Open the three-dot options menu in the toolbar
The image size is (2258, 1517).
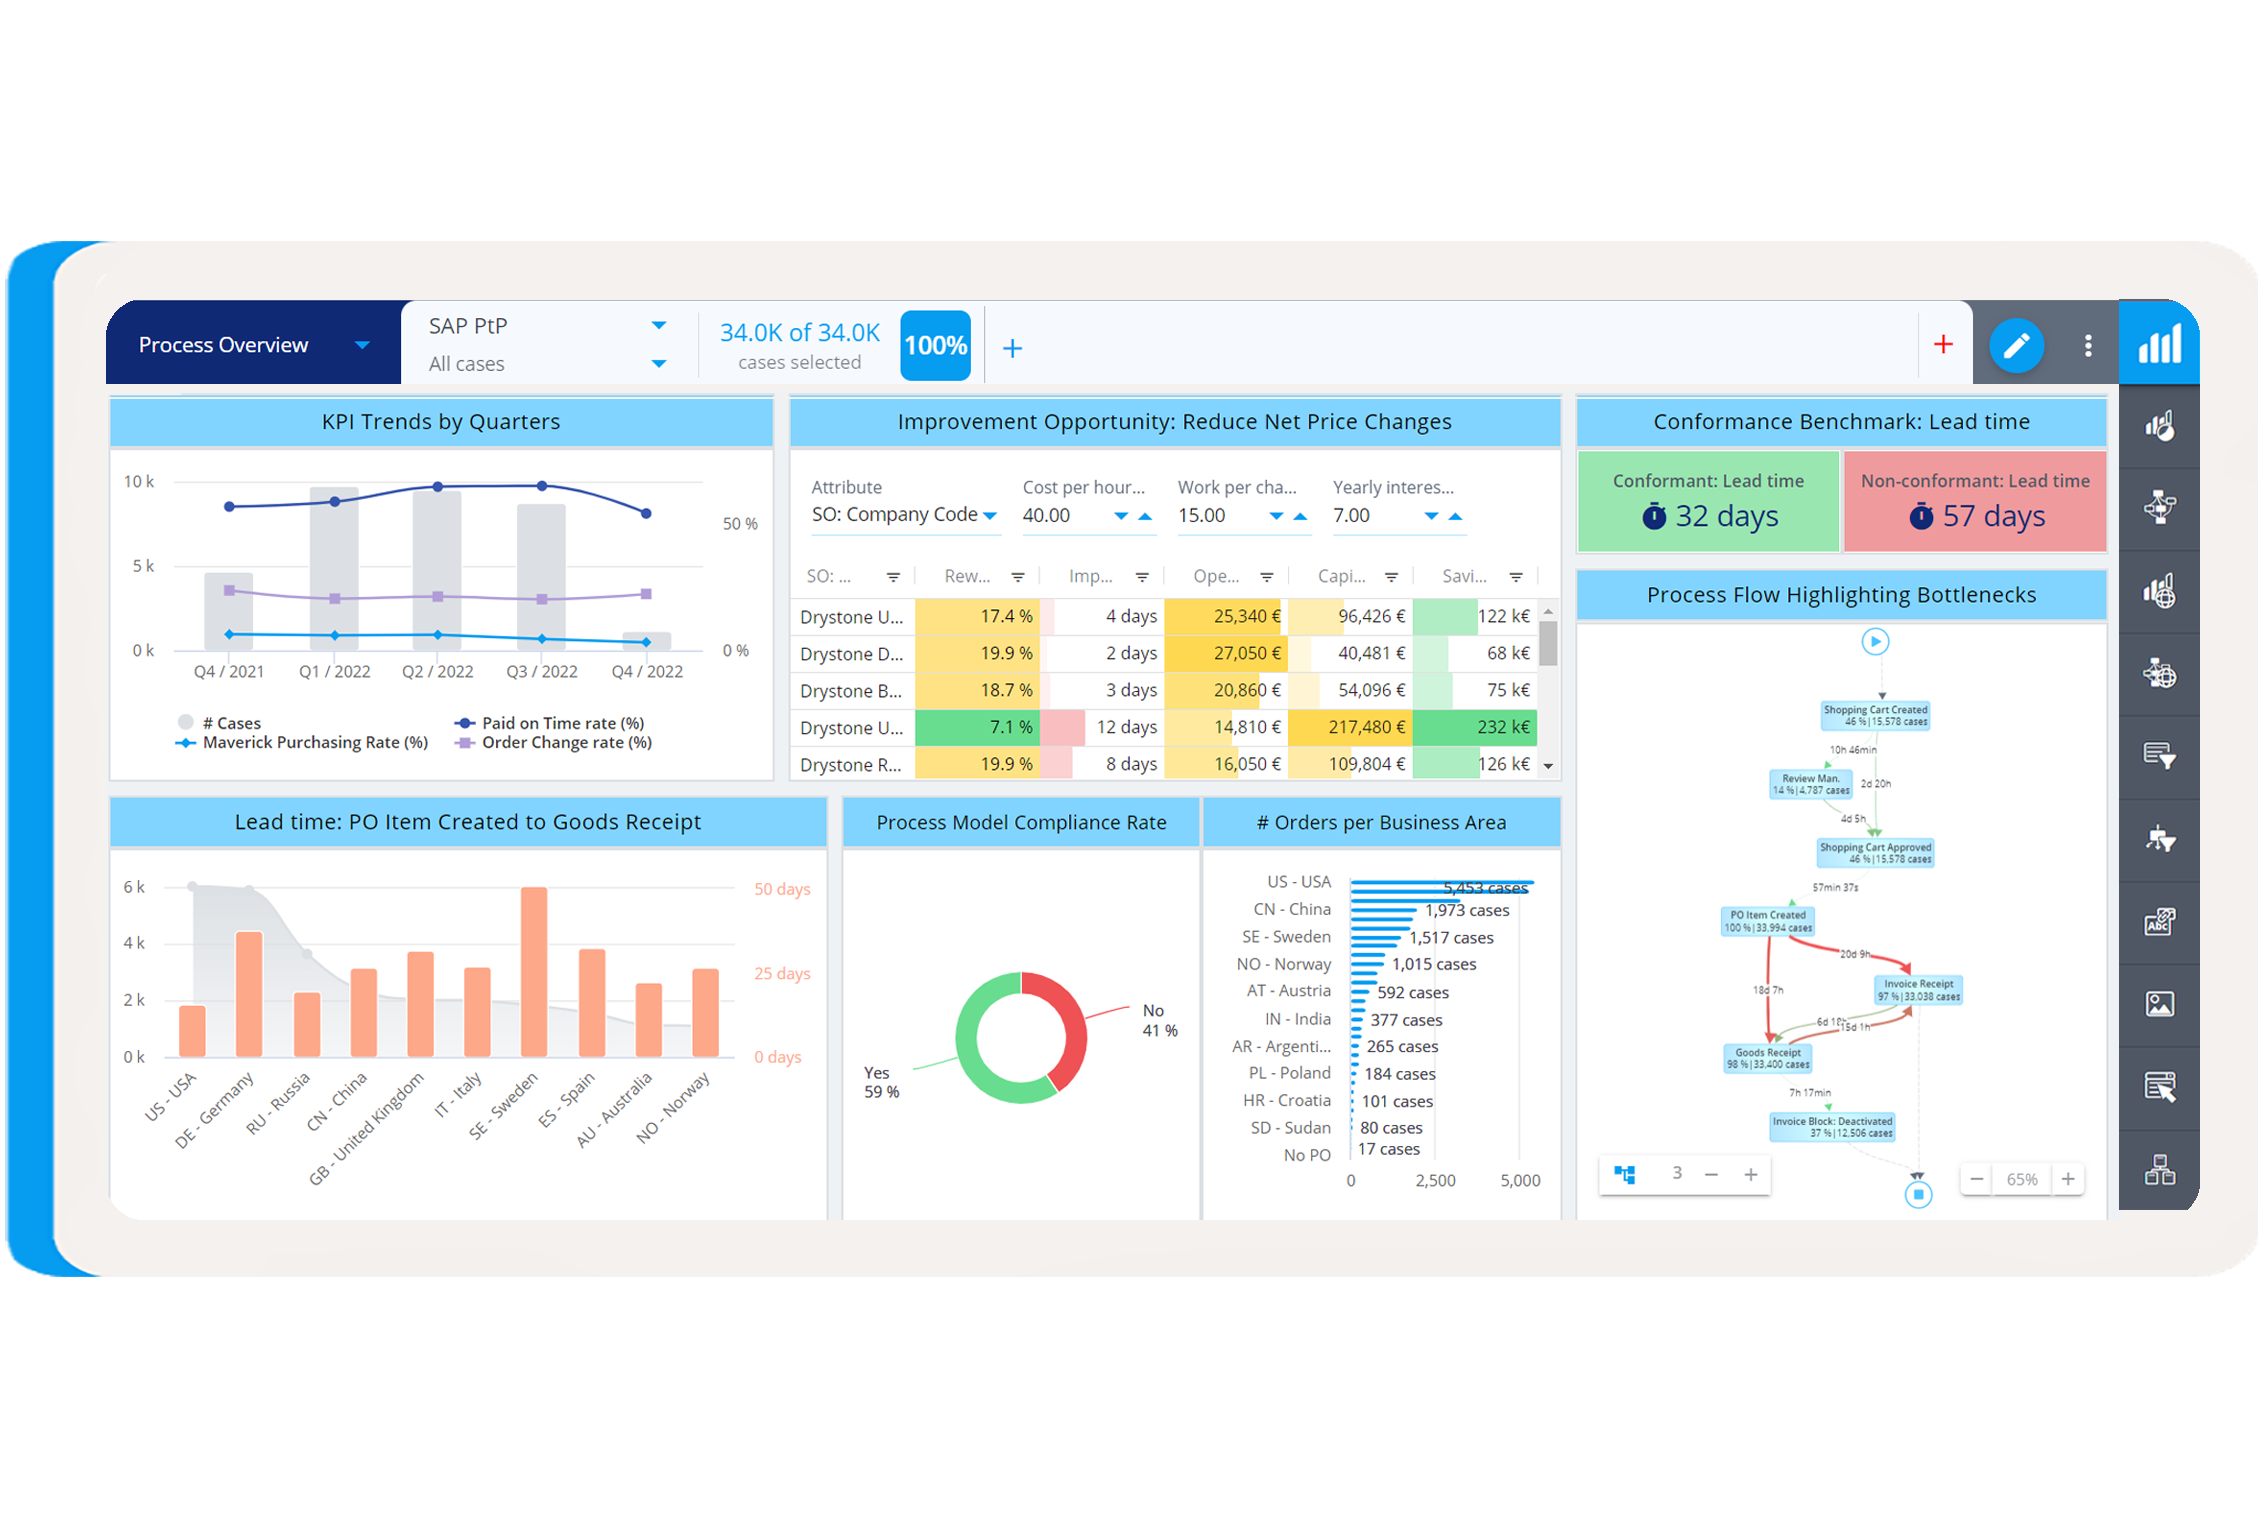[2088, 345]
